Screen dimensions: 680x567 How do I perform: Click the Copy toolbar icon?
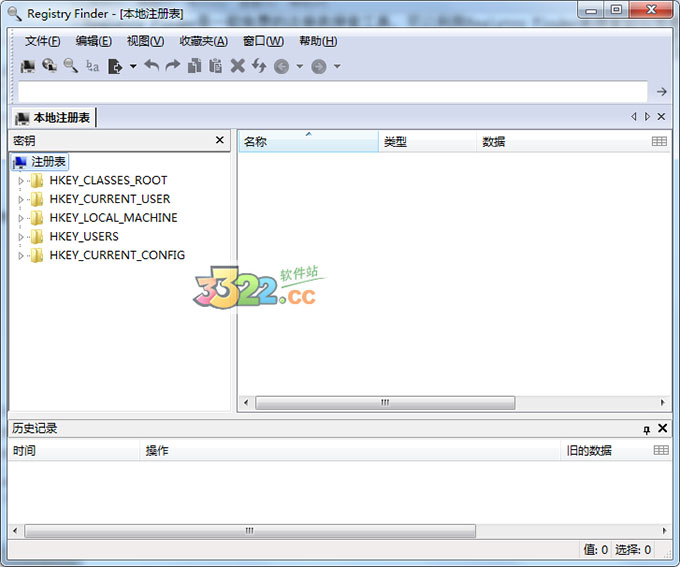click(x=194, y=66)
